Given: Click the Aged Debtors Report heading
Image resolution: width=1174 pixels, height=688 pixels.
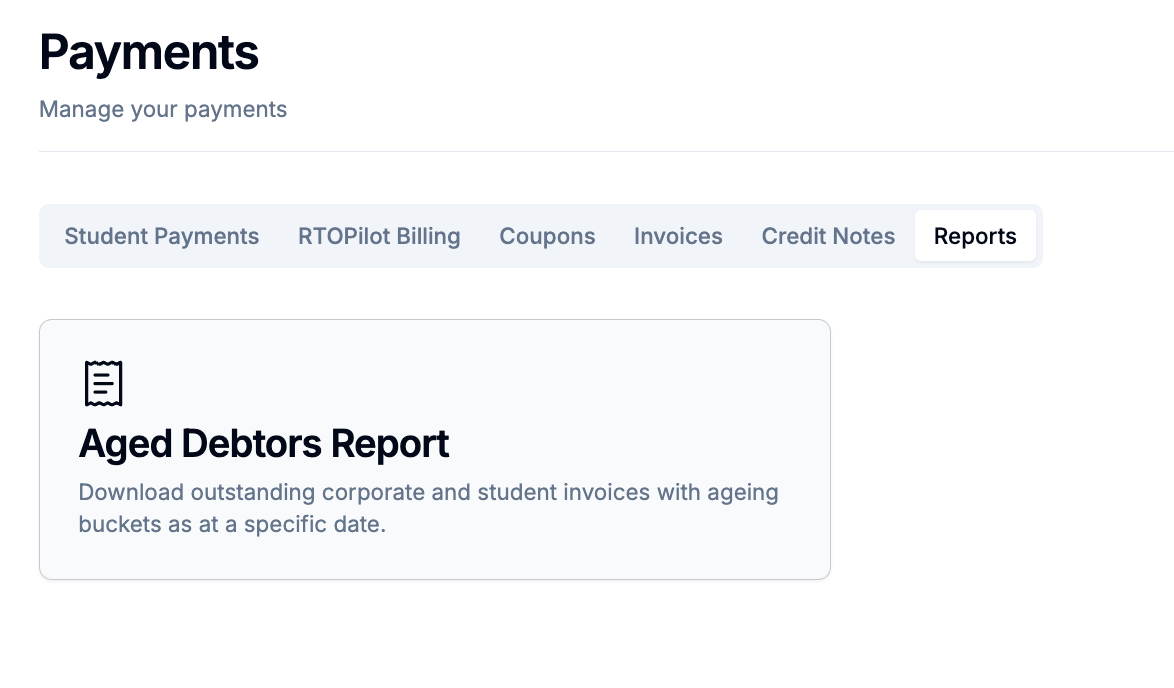Looking at the screenshot, I should 264,443.
